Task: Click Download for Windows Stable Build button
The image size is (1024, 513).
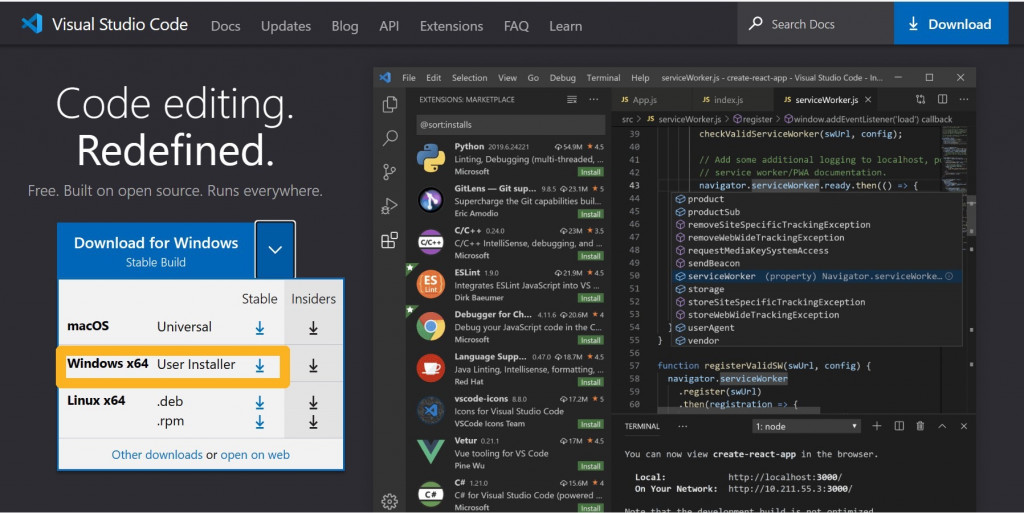Action: pos(156,251)
